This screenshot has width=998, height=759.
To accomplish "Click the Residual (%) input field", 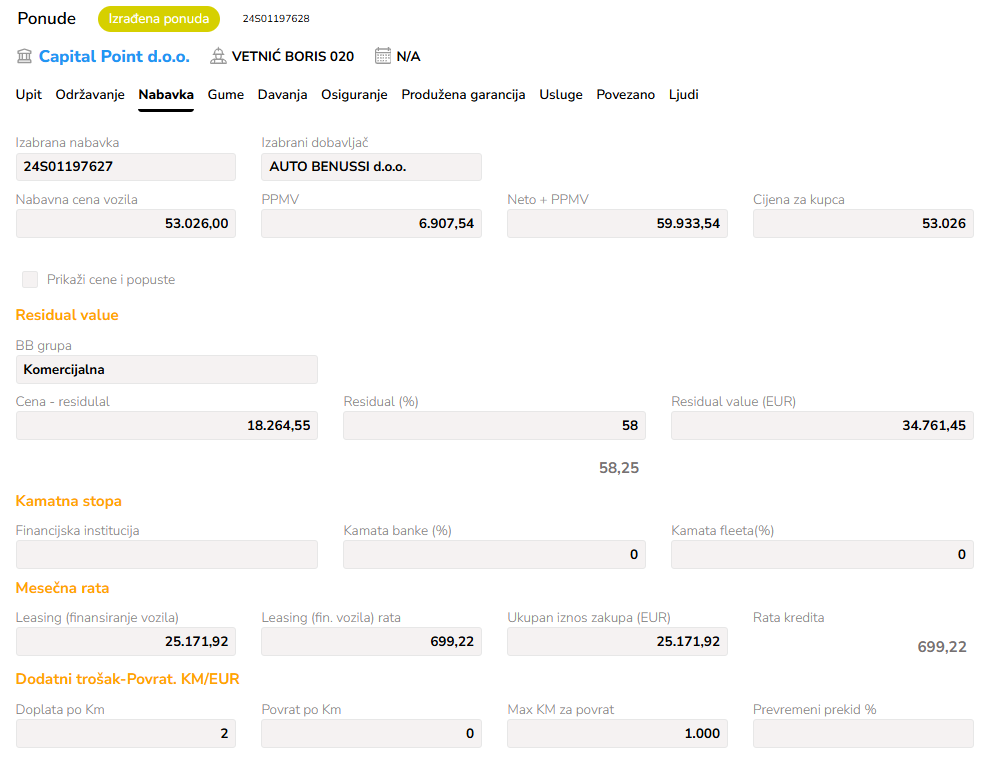I will 494,426.
